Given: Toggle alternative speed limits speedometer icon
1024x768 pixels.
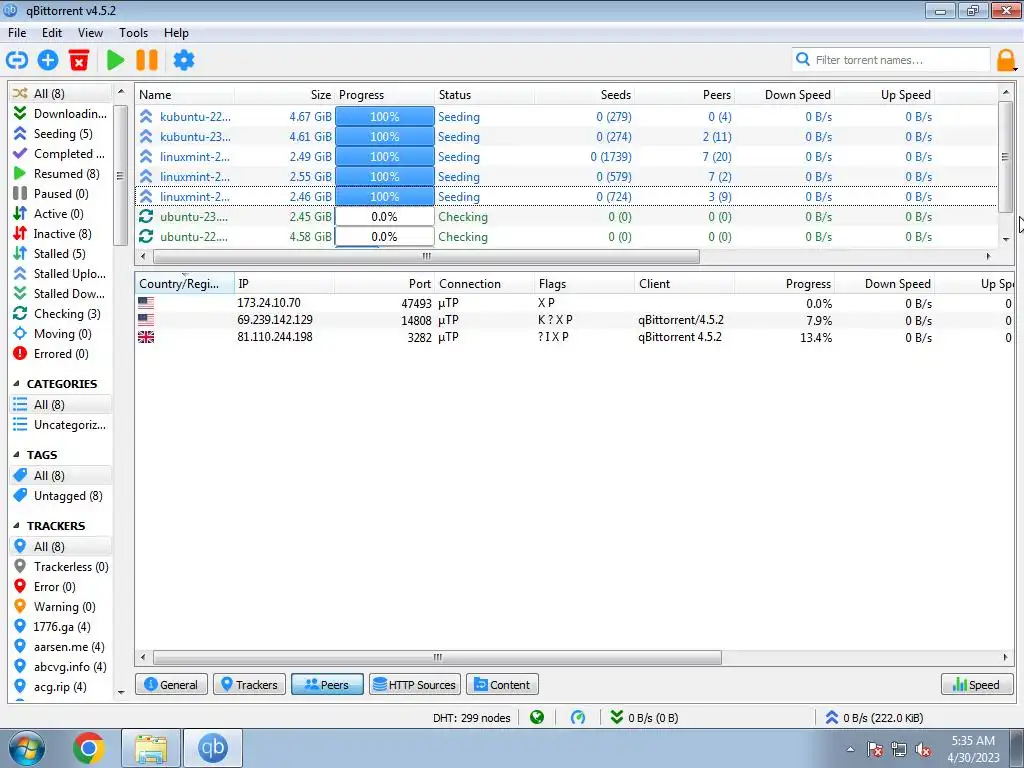Looking at the screenshot, I should [x=578, y=718].
